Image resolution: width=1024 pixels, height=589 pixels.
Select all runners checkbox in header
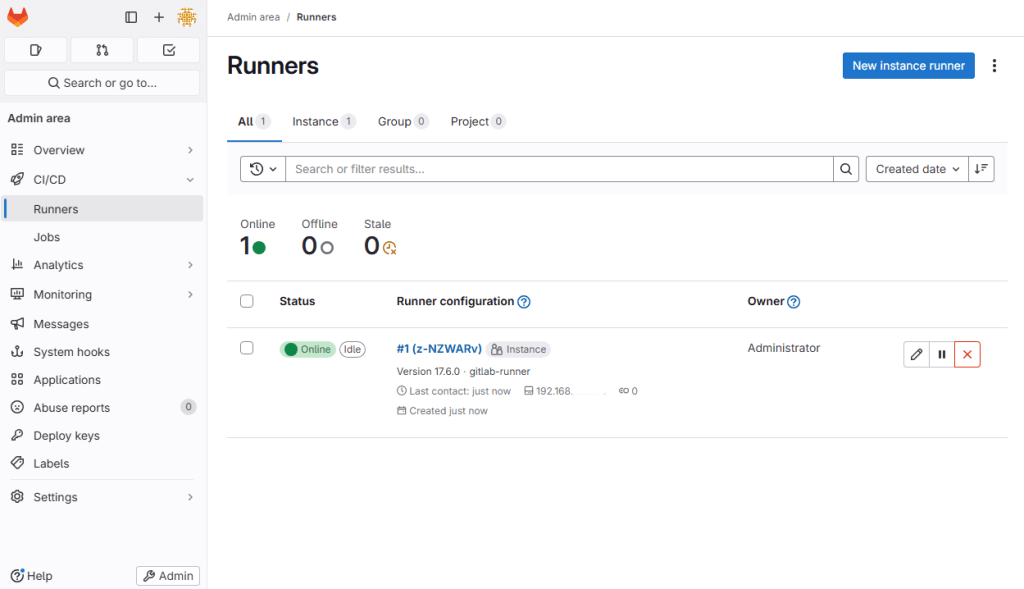click(247, 301)
